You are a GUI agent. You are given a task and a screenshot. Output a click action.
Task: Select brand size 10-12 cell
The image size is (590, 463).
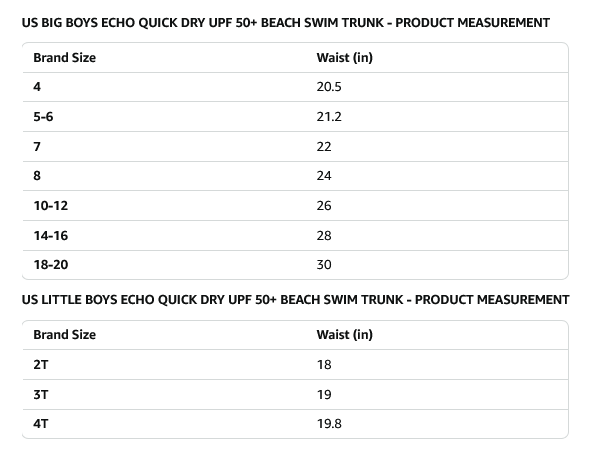[x=51, y=206]
